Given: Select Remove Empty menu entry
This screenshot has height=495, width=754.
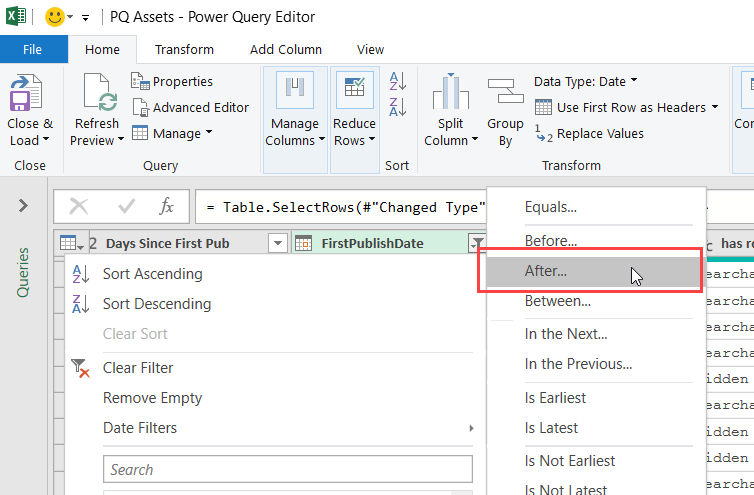Looking at the screenshot, I should 152,398.
